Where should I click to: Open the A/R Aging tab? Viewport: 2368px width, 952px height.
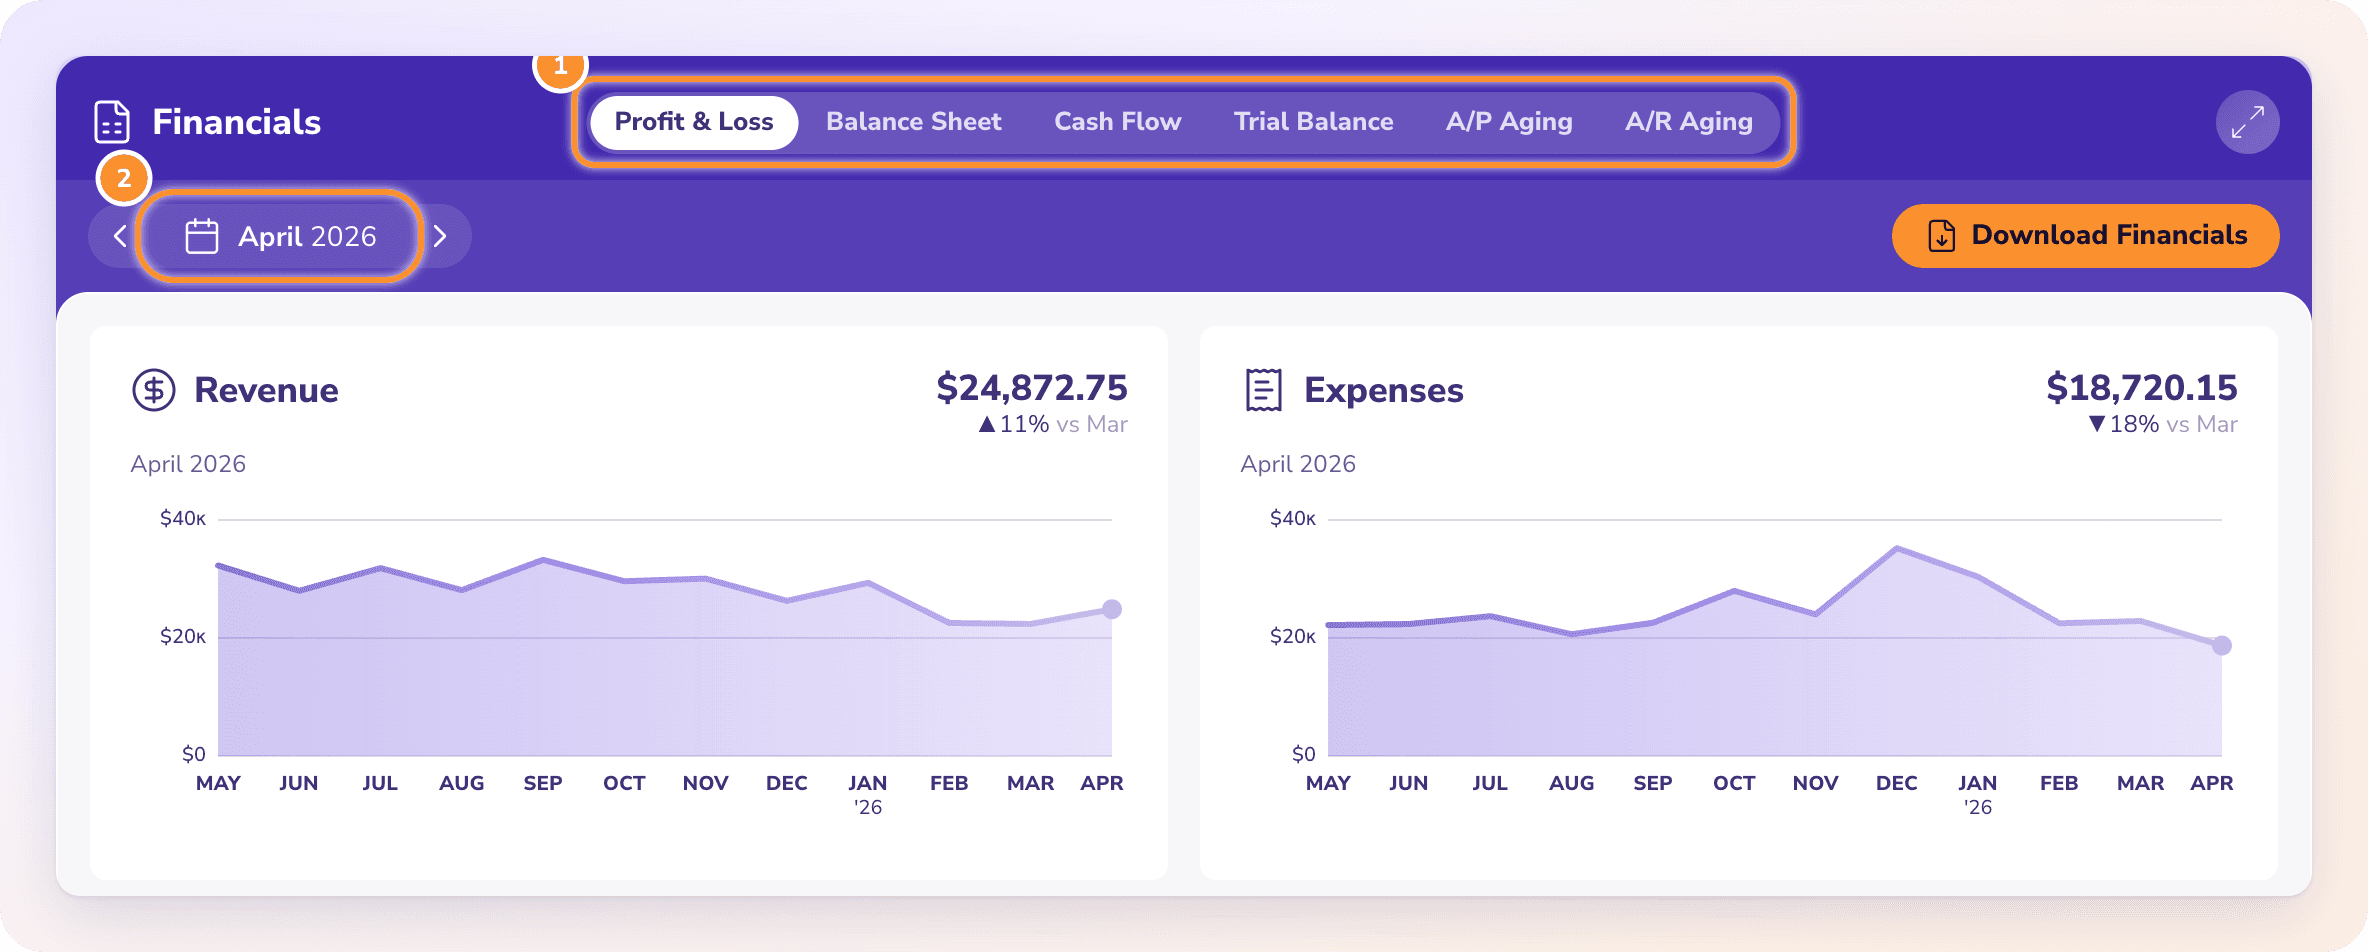point(1689,122)
